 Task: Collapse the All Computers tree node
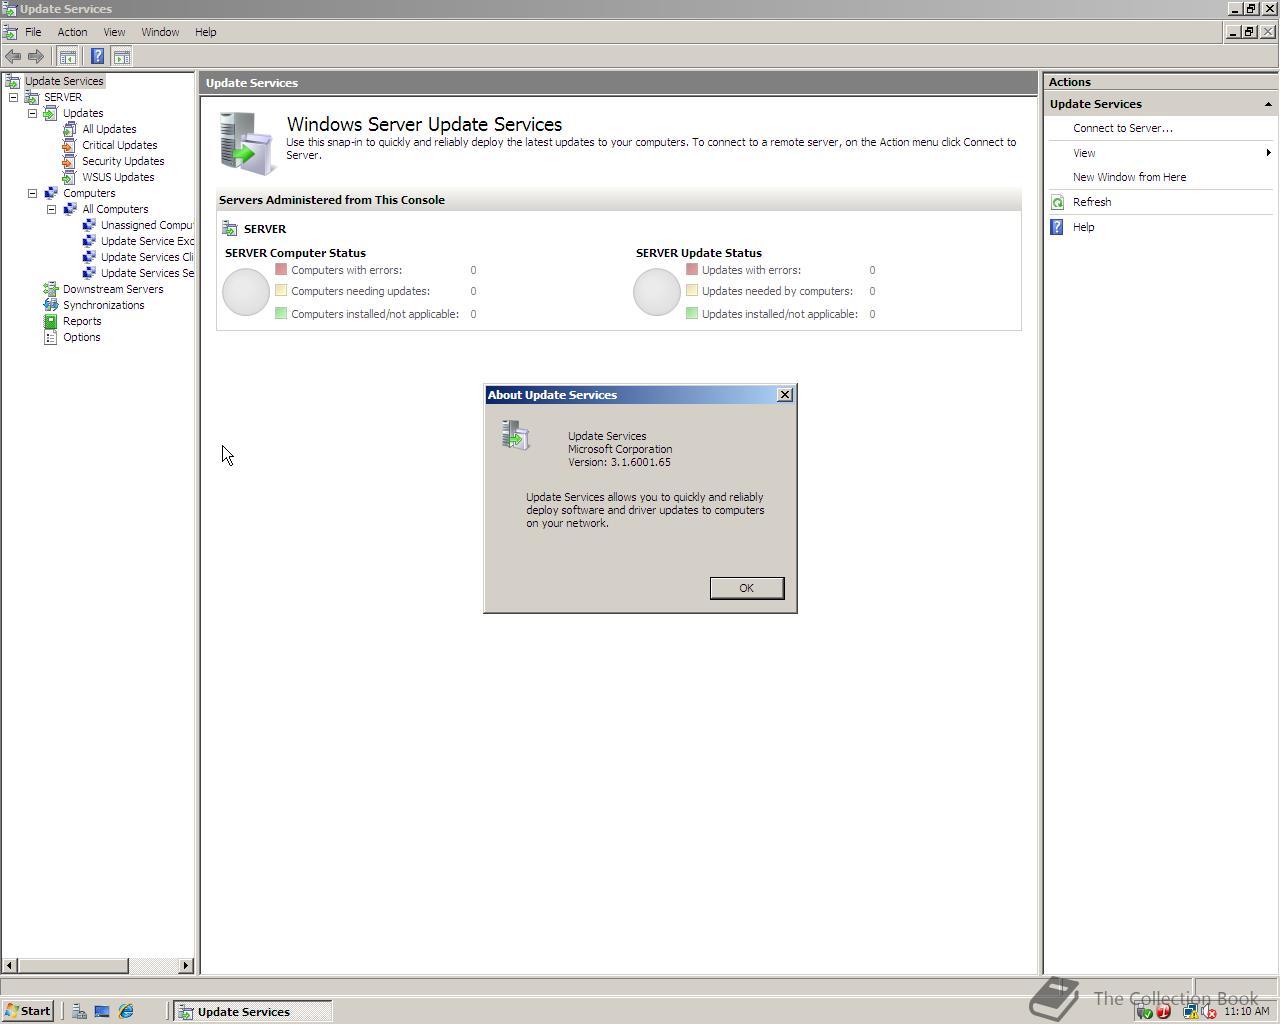click(51, 209)
